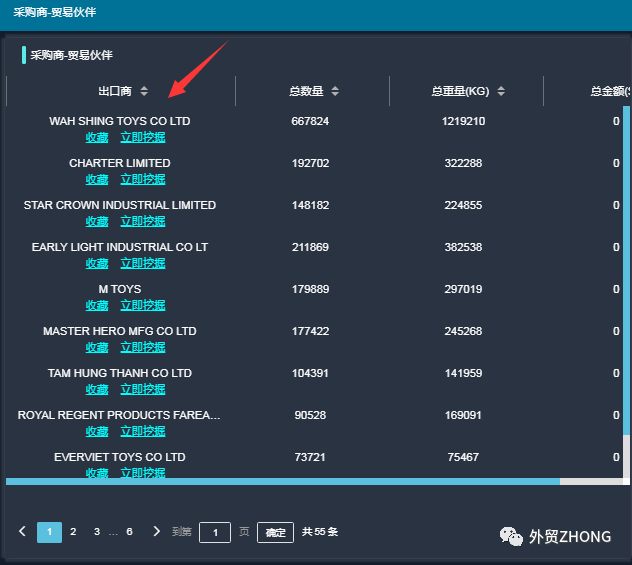Viewport: 632px width, 565px height.
Task: Go to page 3
Action: click(97, 532)
